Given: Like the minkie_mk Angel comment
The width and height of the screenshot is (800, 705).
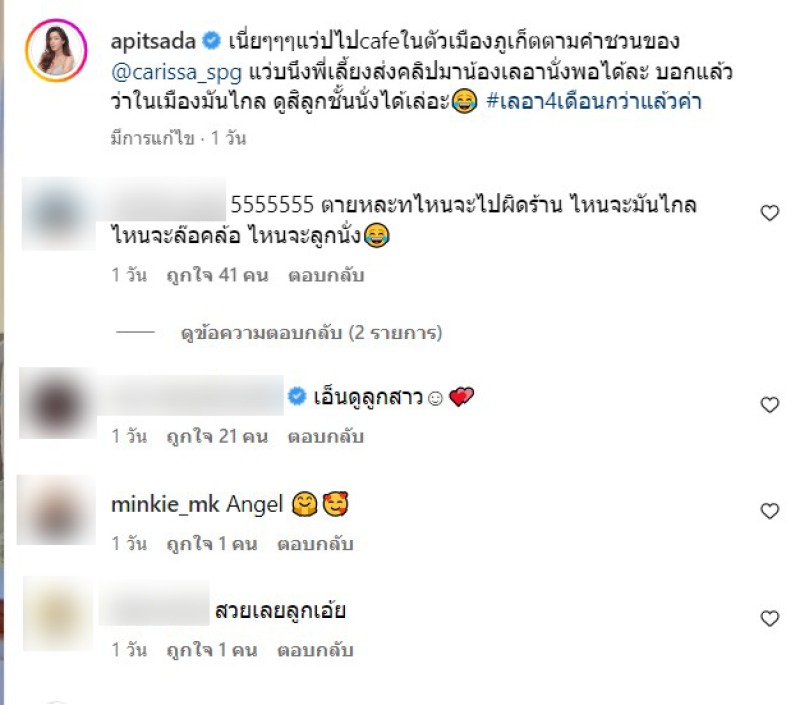Looking at the screenshot, I should (x=769, y=511).
